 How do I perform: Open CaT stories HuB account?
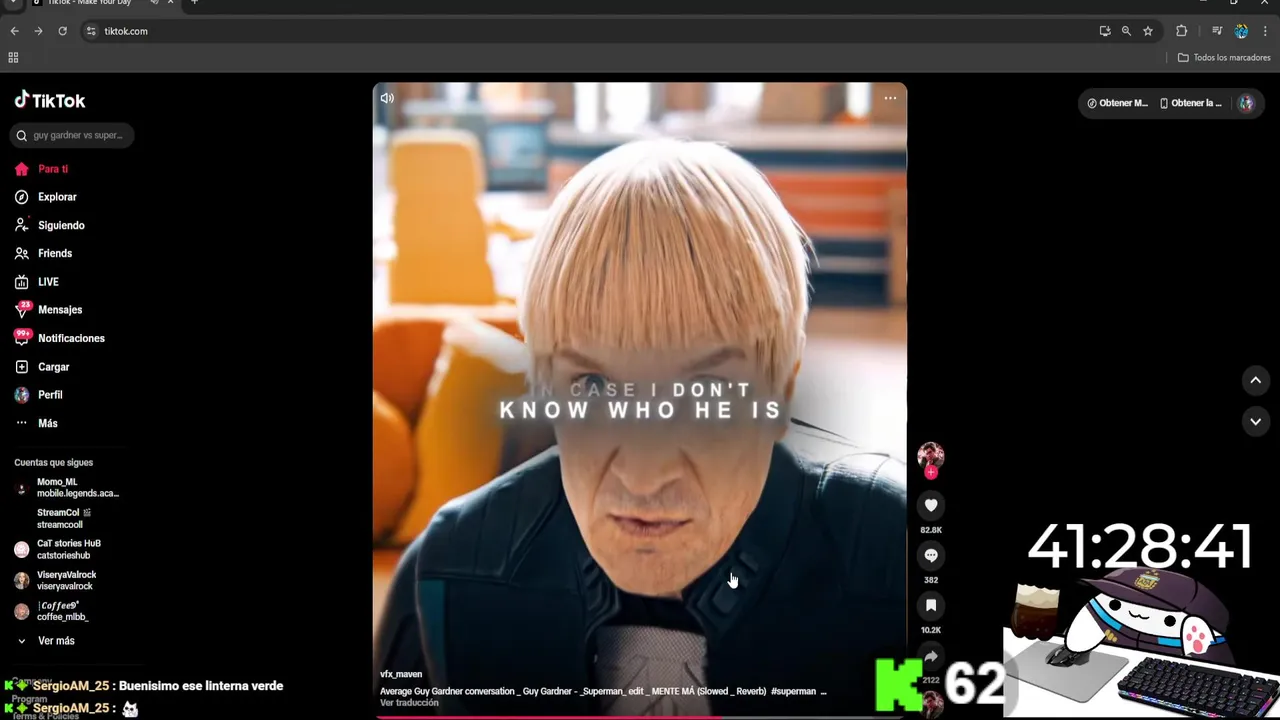(x=60, y=549)
